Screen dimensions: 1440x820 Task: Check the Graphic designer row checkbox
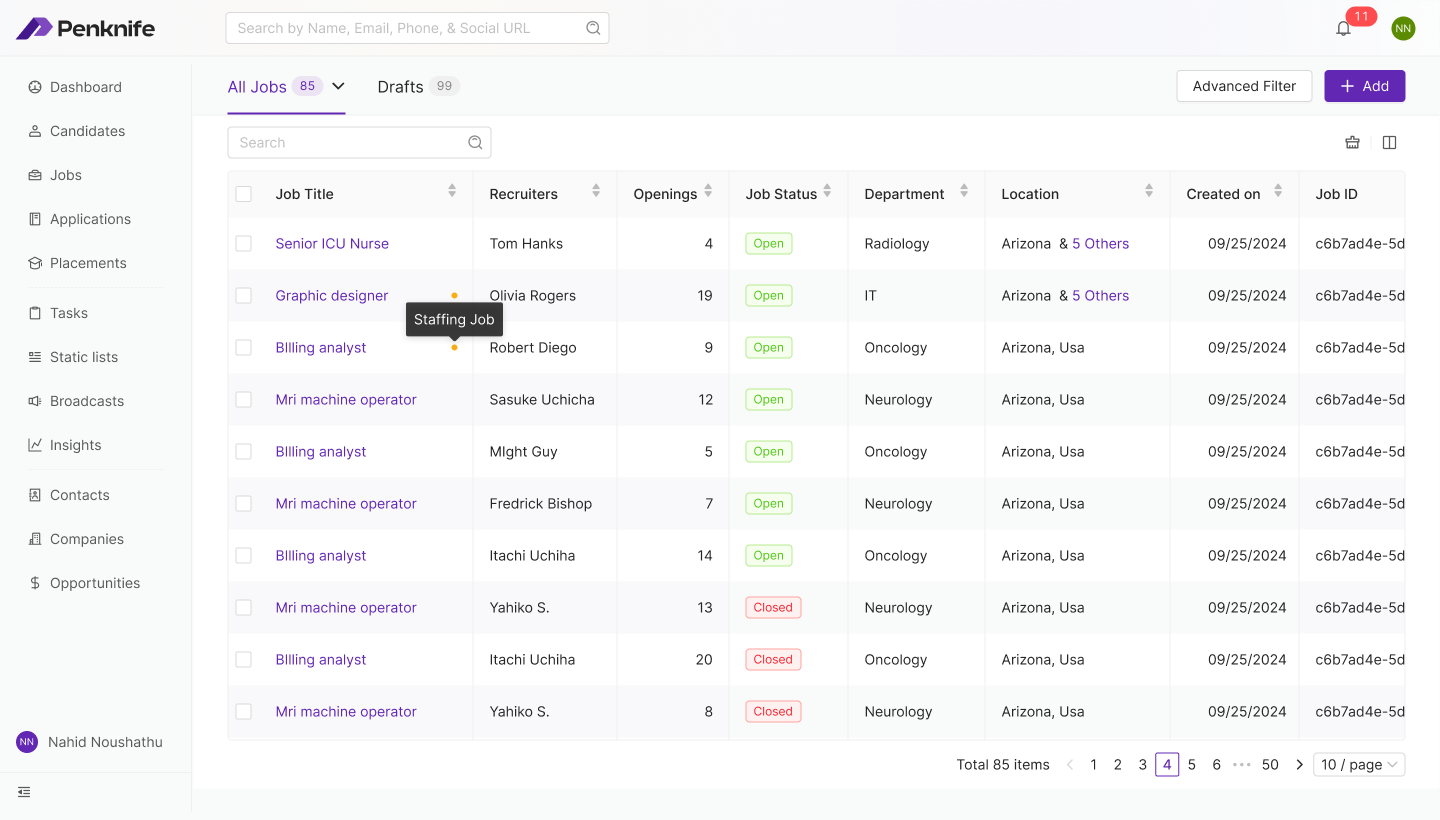[244, 295]
